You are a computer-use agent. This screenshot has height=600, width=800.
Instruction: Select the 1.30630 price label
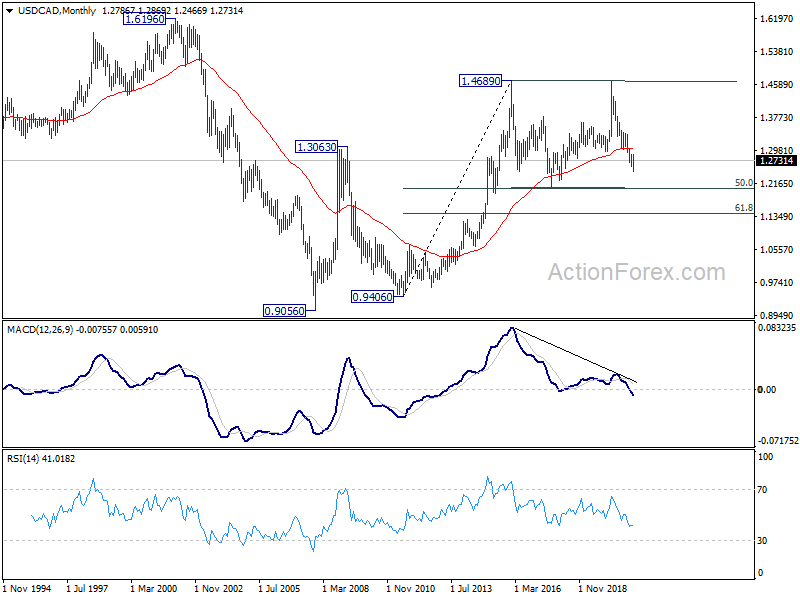point(316,146)
